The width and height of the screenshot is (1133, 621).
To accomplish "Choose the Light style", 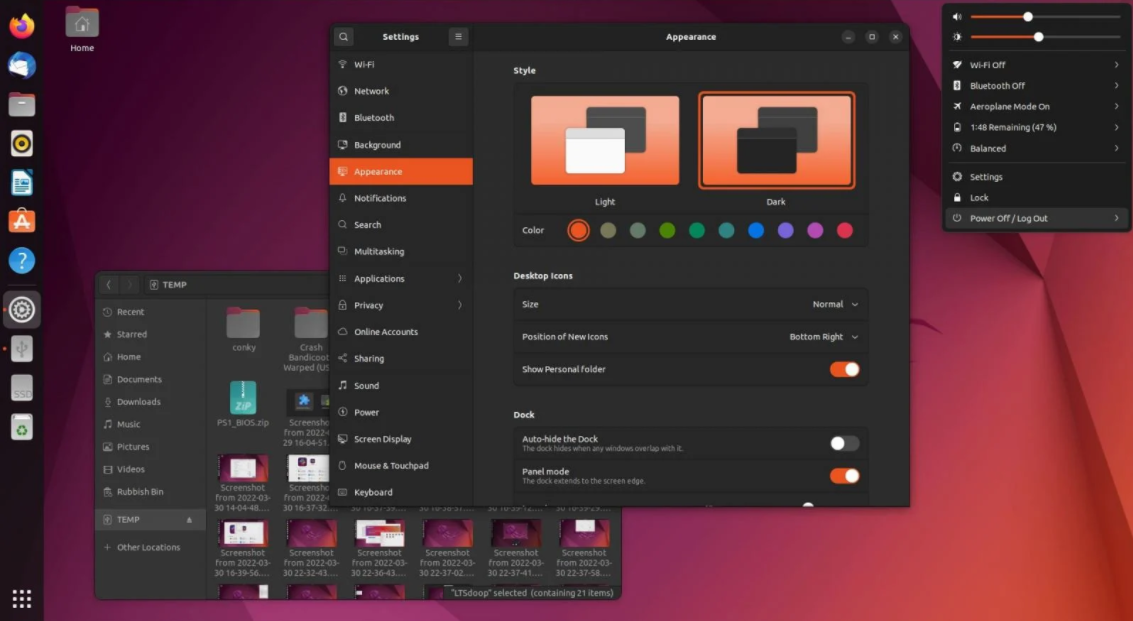I will click(x=605, y=140).
